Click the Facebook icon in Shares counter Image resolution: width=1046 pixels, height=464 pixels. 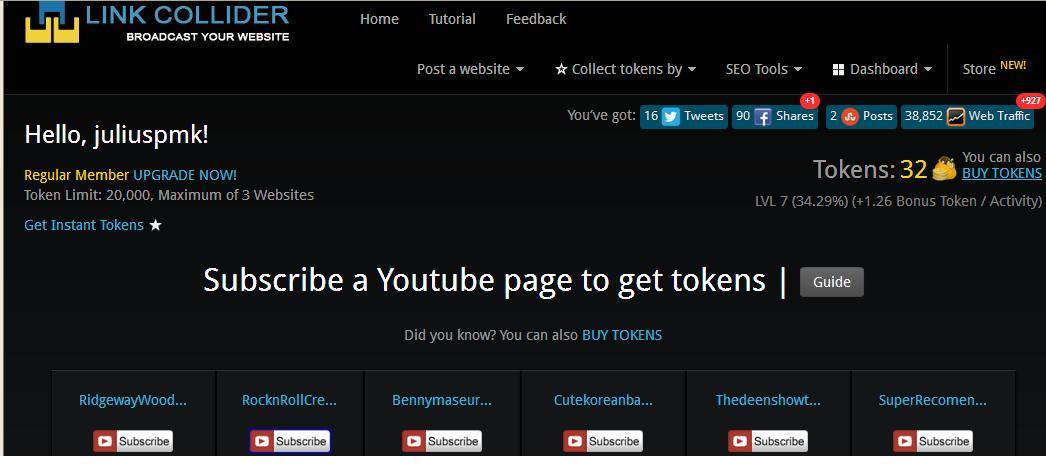(762, 117)
